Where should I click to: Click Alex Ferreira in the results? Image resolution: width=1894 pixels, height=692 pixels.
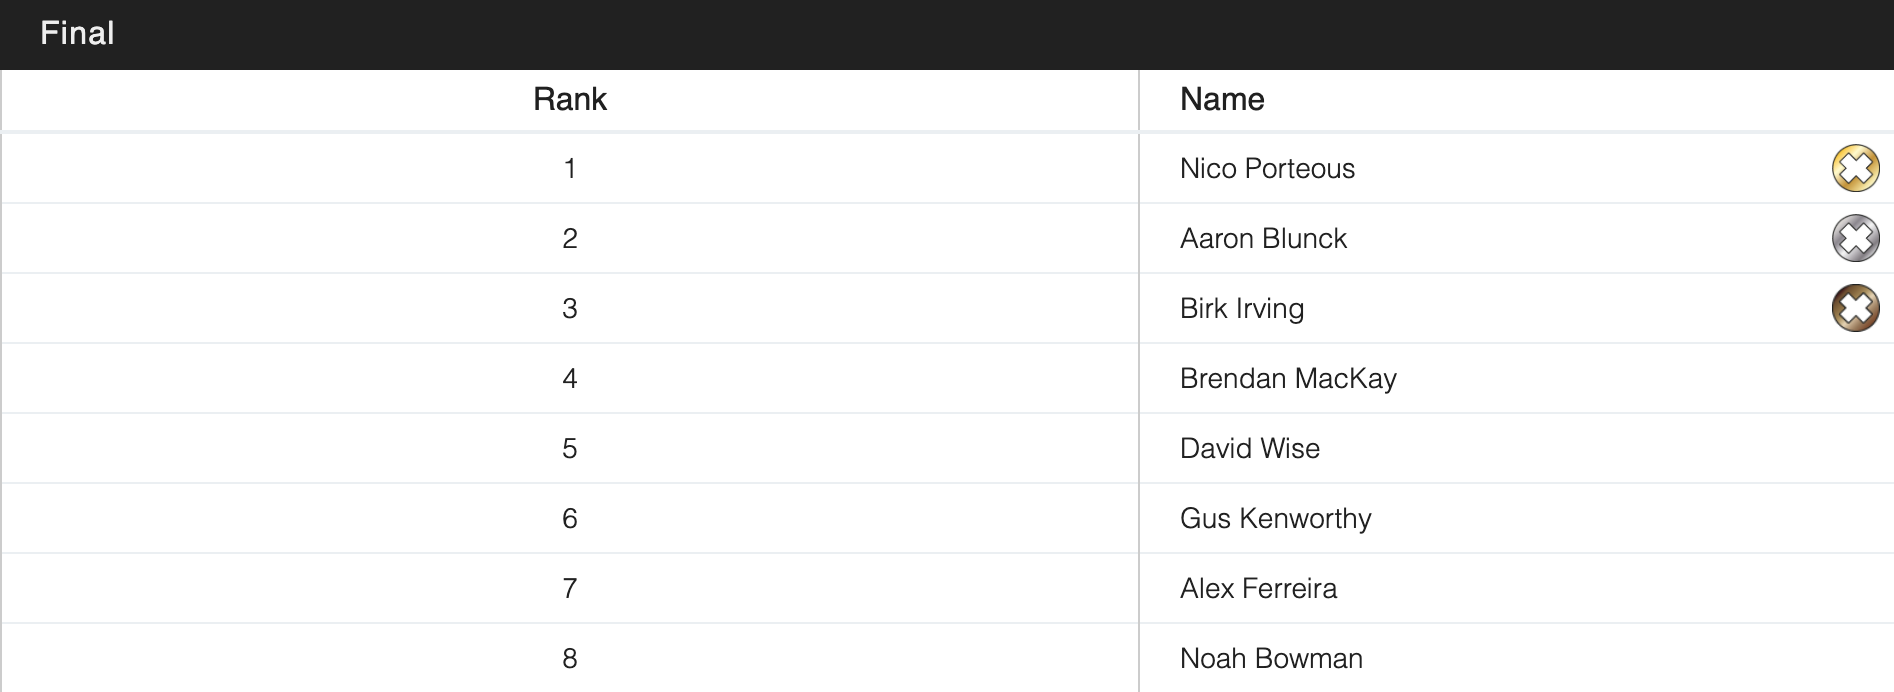[1258, 588]
